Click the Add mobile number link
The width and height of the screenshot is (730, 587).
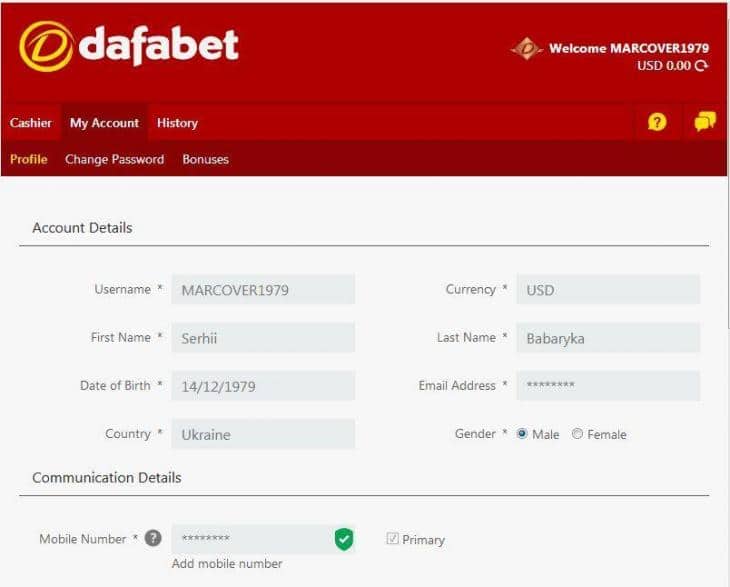point(227,564)
